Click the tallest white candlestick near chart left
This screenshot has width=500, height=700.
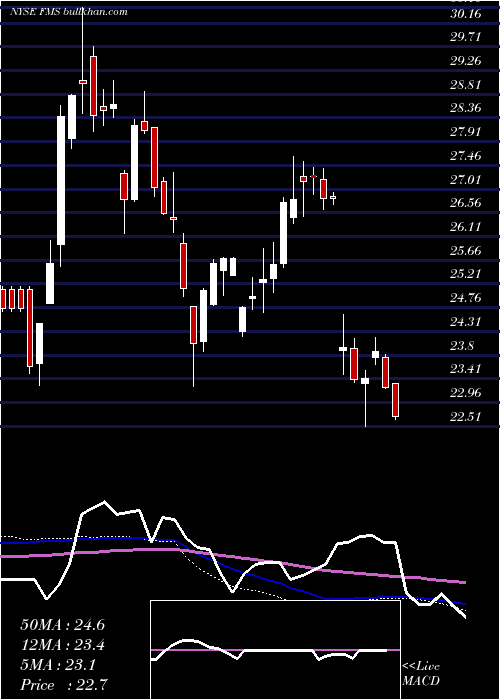(61, 180)
